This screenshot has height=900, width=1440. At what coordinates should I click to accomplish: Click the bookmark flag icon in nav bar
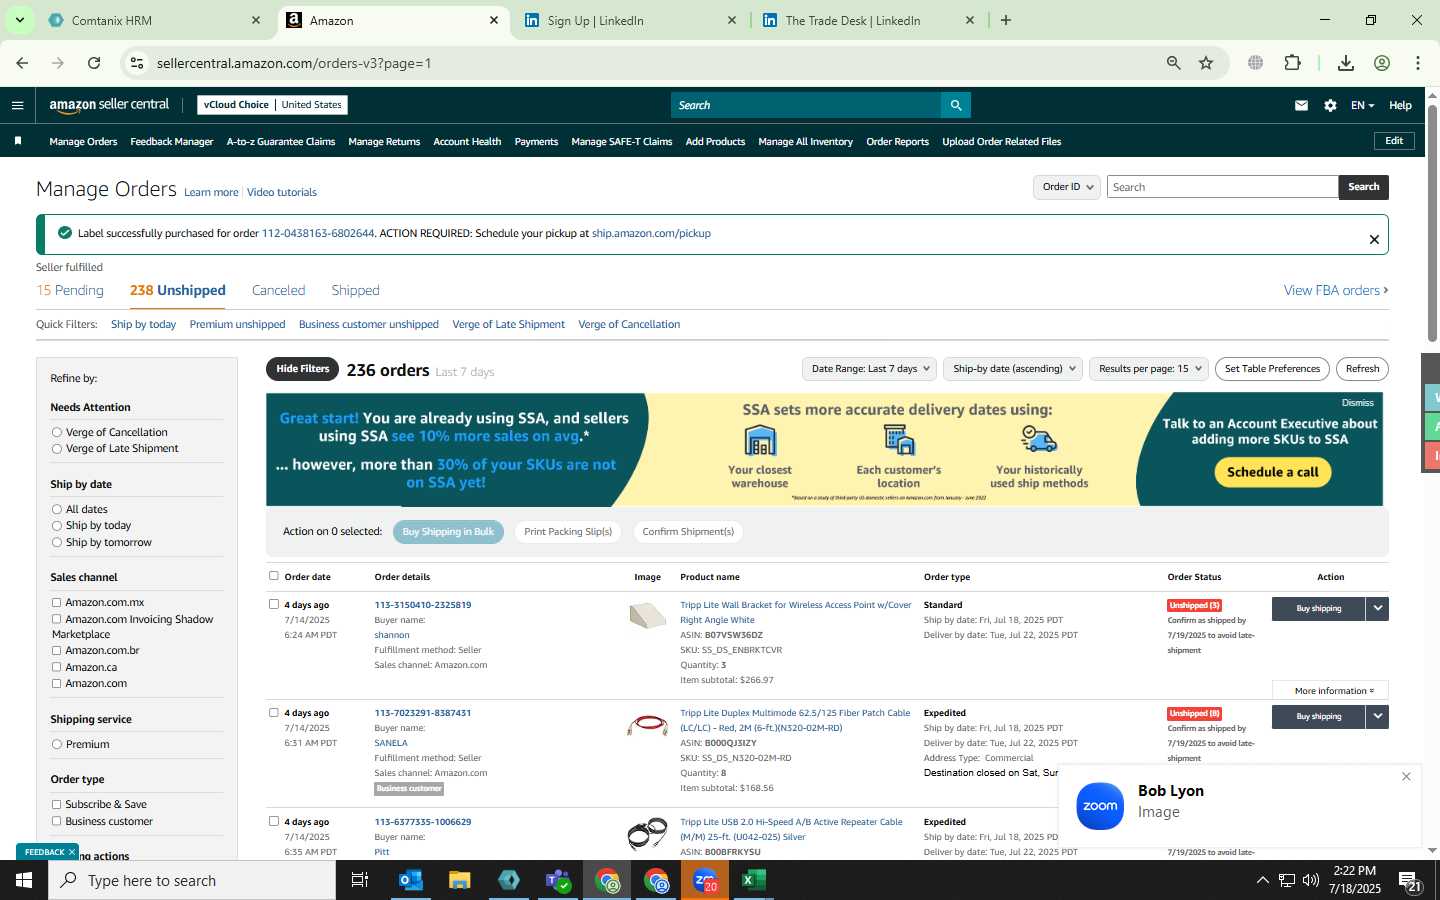click(17, 141)
